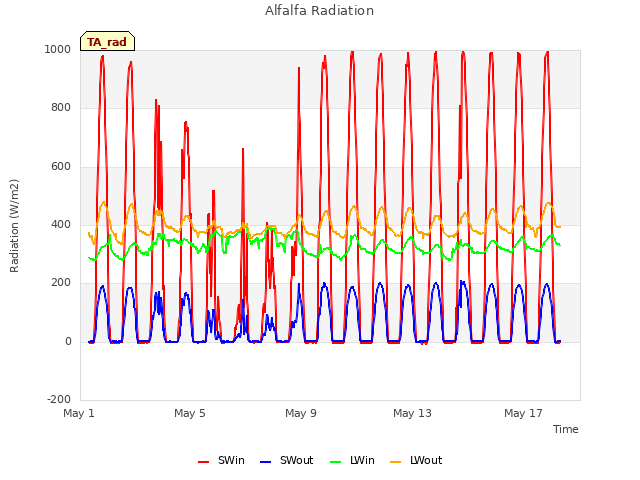Screen dimensions: 640x480
Task: Click the Time axis title
Action: (565, 429)
